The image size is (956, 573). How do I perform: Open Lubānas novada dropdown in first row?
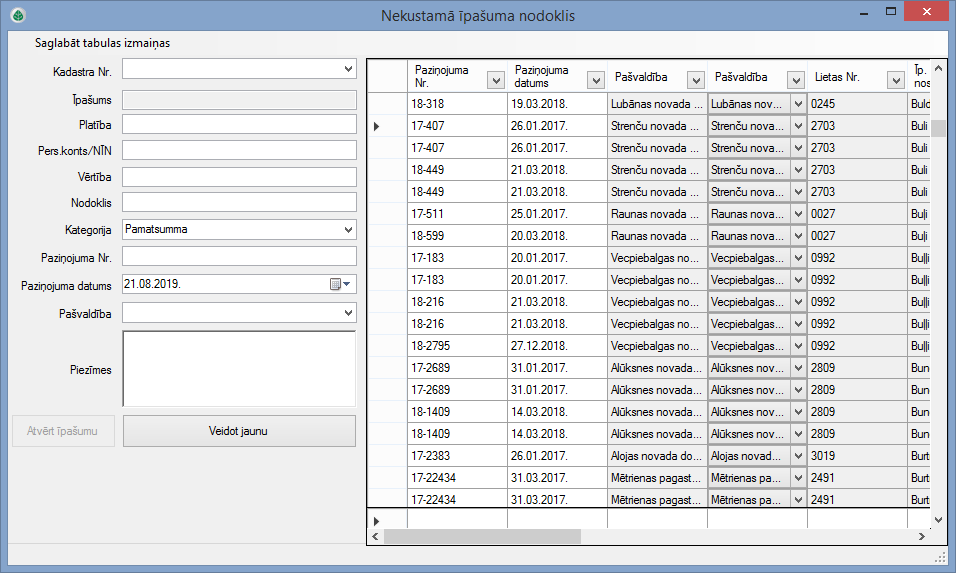[797, 103]
